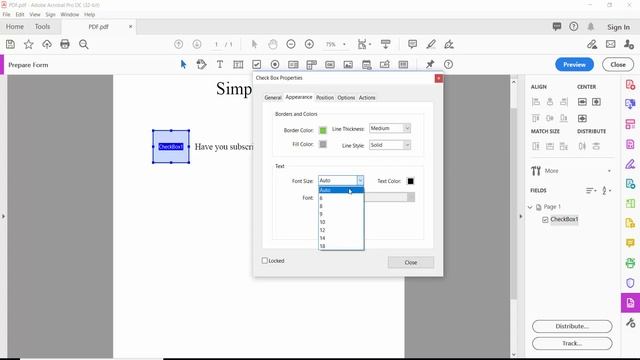Go to the next page arrow

(x=197, y=44)
